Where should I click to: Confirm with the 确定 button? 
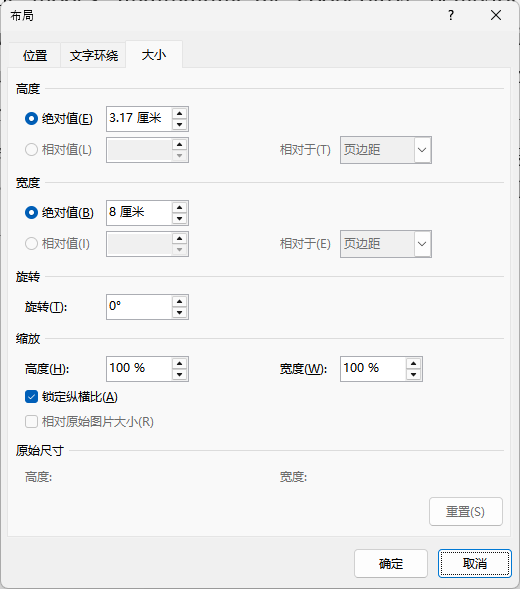pyautogui.click(x=391, y=563)
